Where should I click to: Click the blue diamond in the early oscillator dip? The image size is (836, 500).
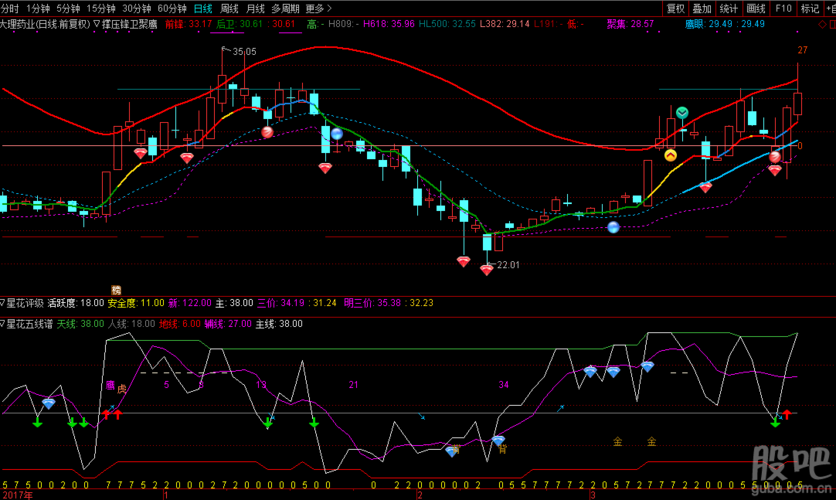pos(49,404)
